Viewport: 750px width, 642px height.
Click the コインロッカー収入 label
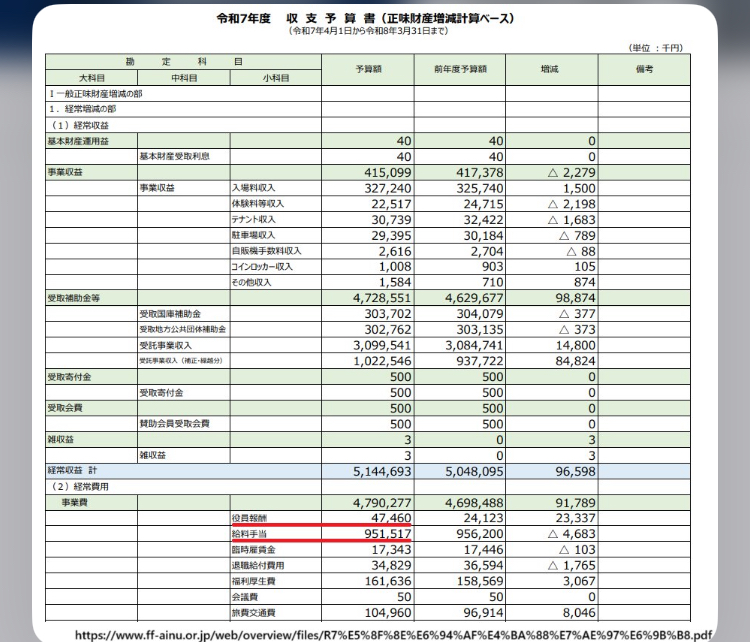click(262, 266)
